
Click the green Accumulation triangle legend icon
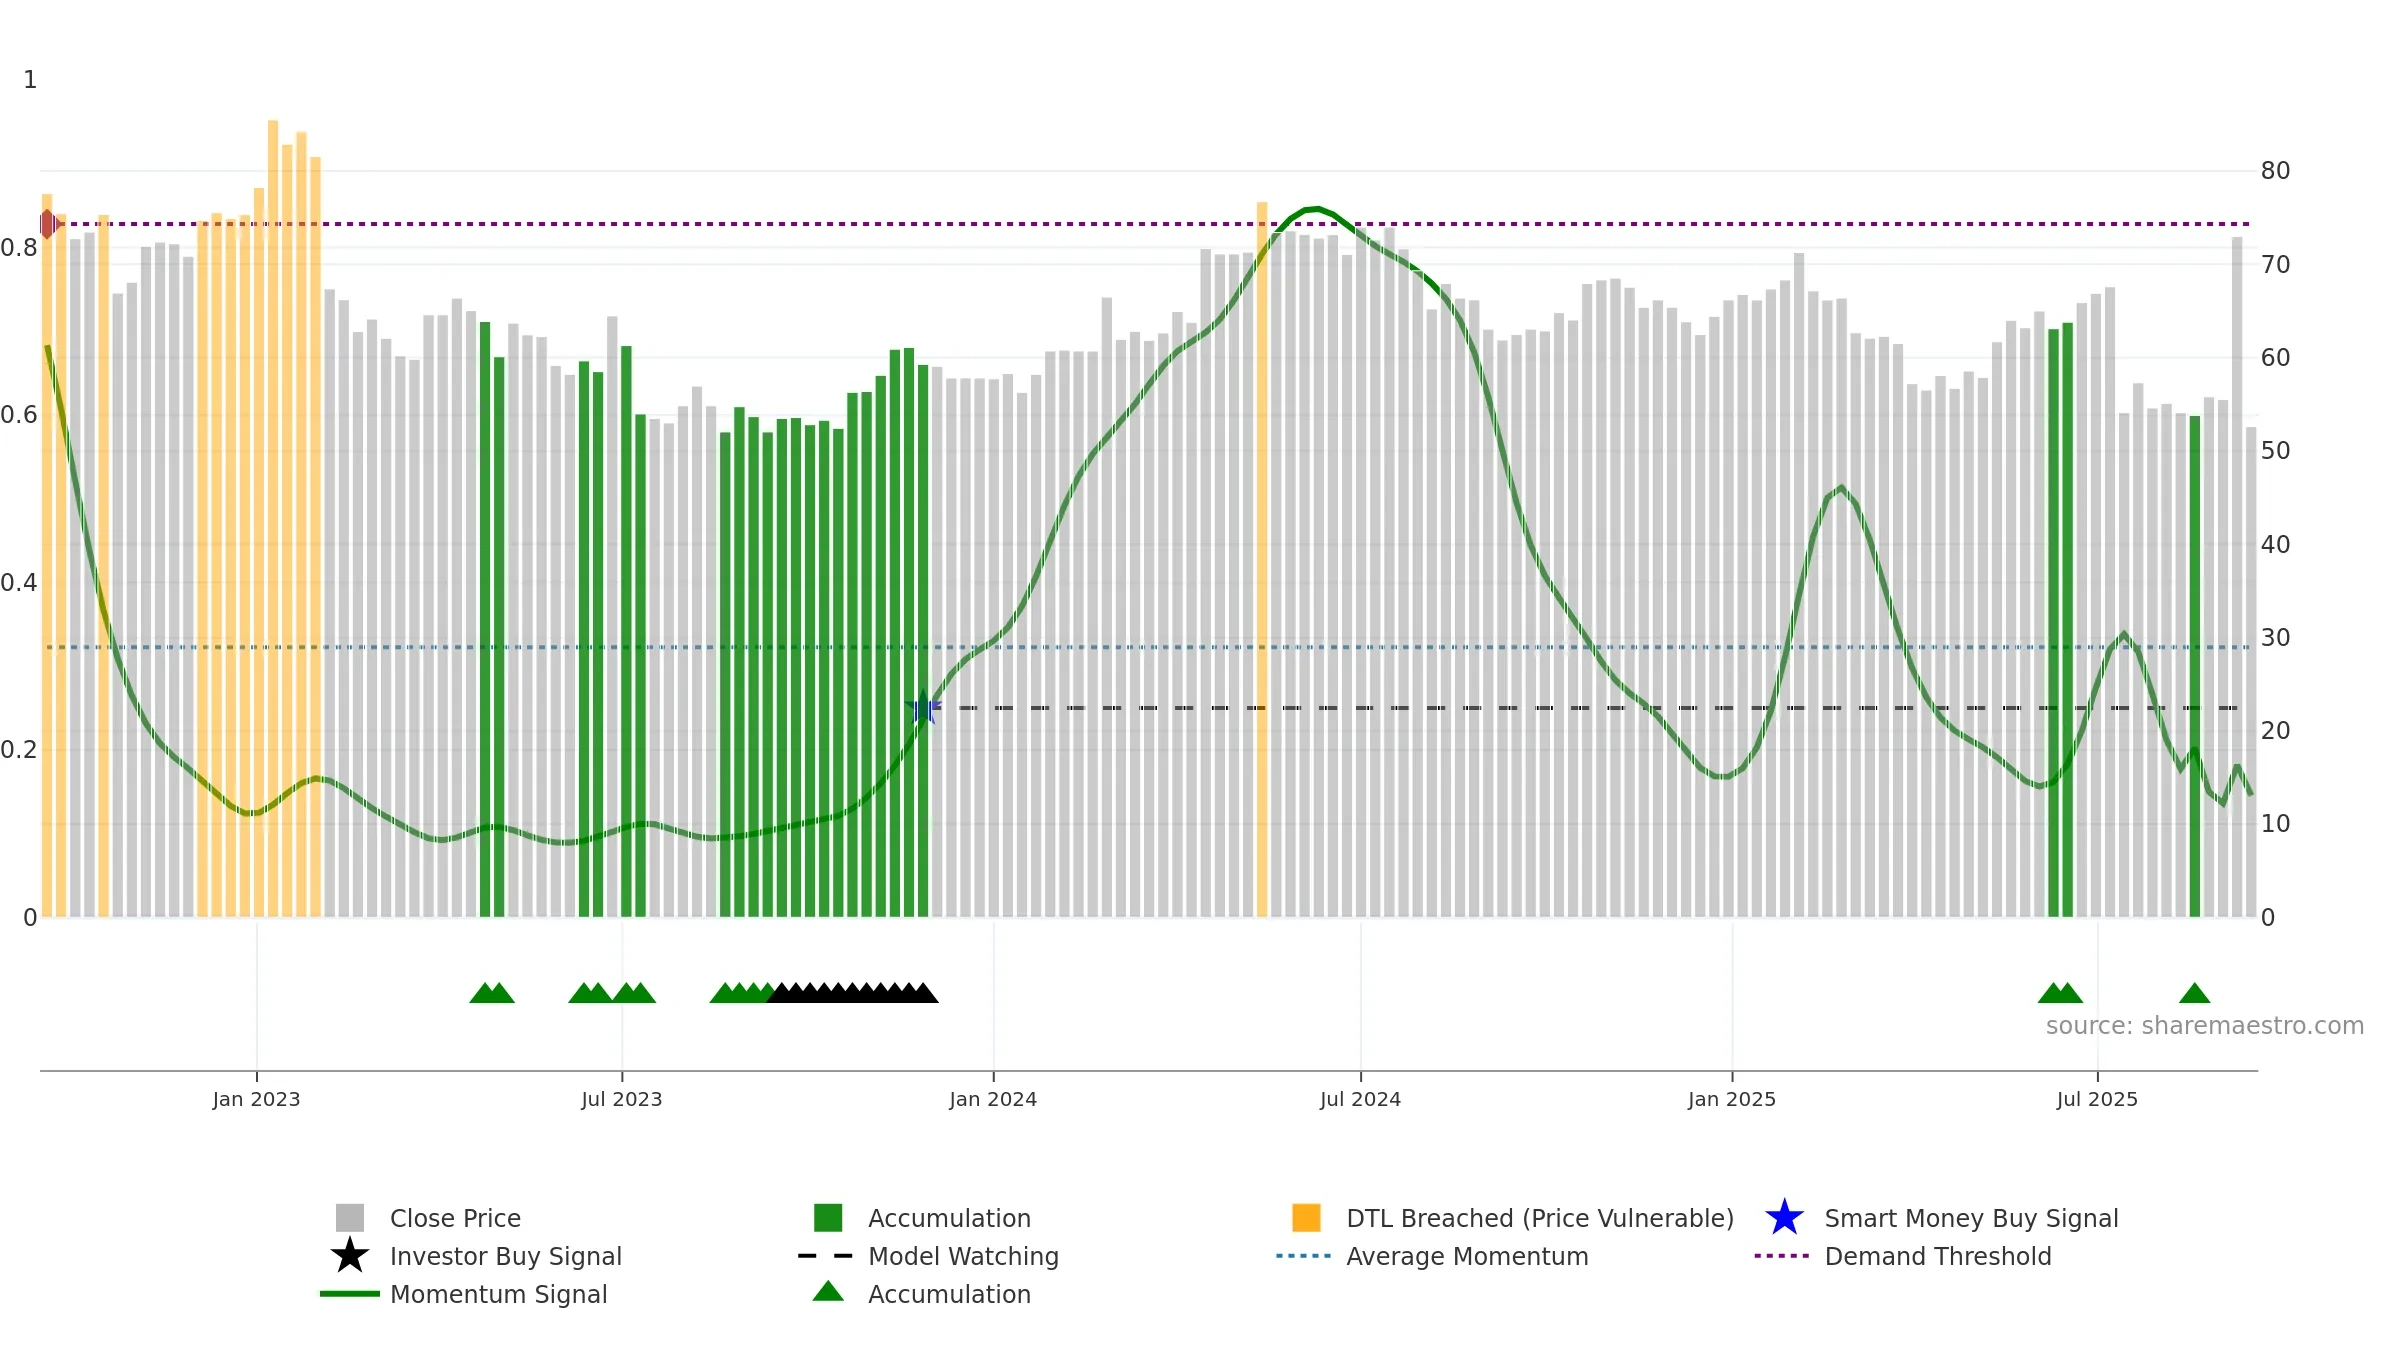828,1292
